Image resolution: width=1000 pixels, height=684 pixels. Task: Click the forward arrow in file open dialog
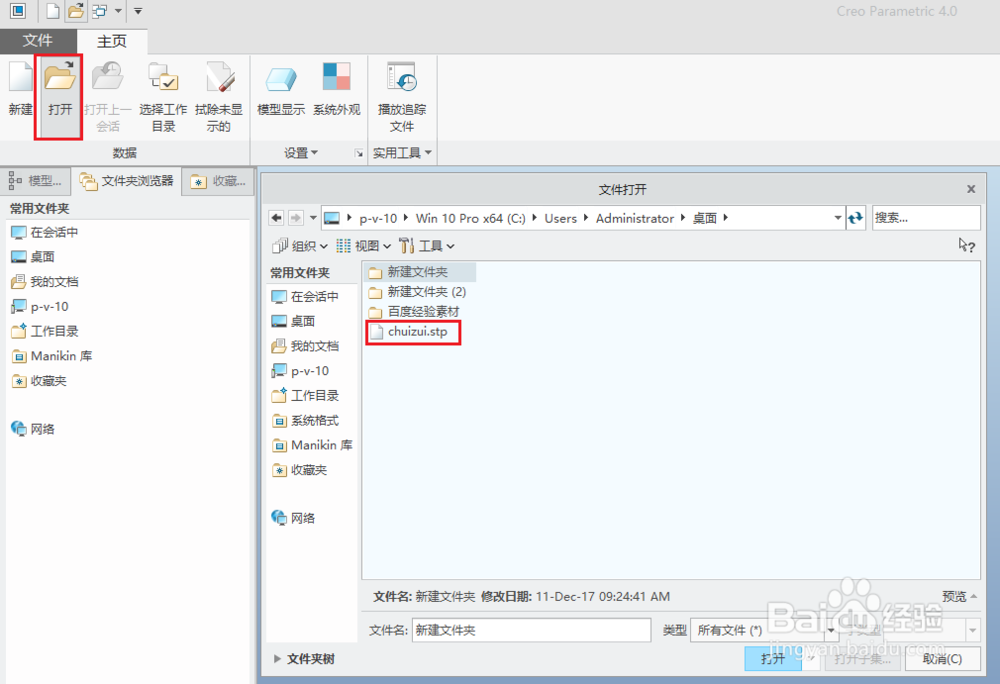[295, 218]
